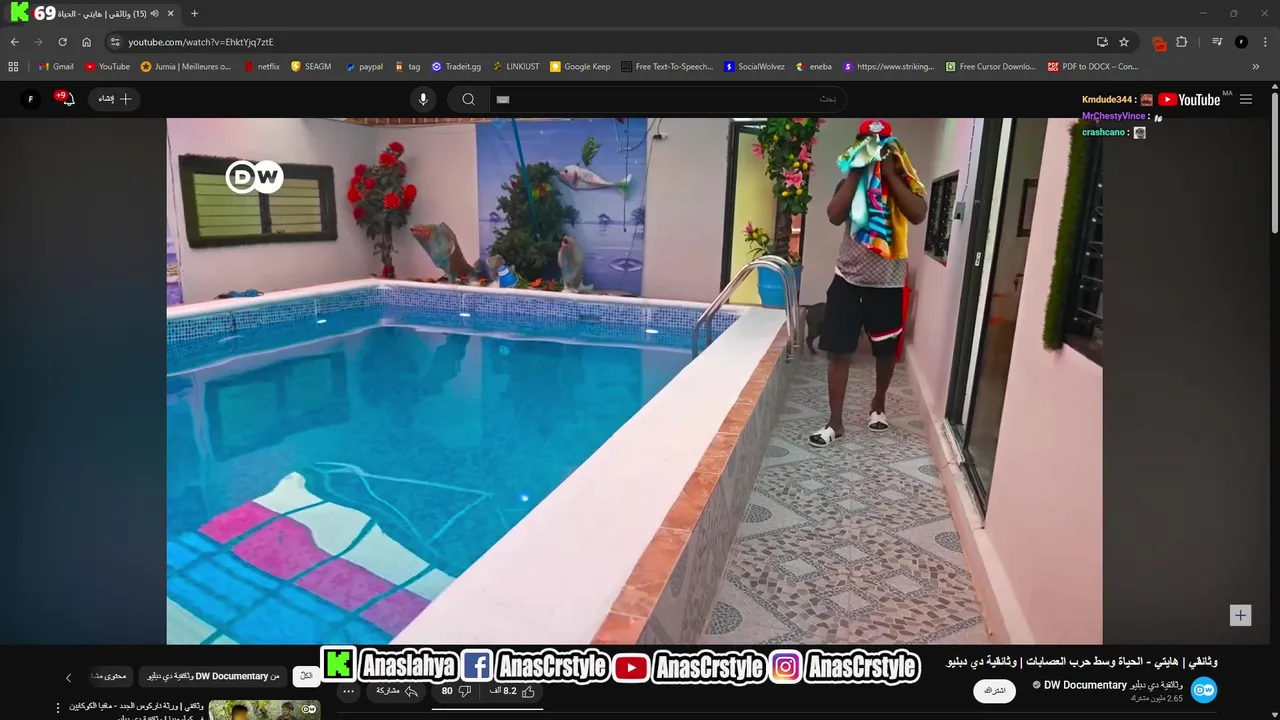Click the plus button on video corner
Screen dimensions: 1280x720
pos(1240,615)
